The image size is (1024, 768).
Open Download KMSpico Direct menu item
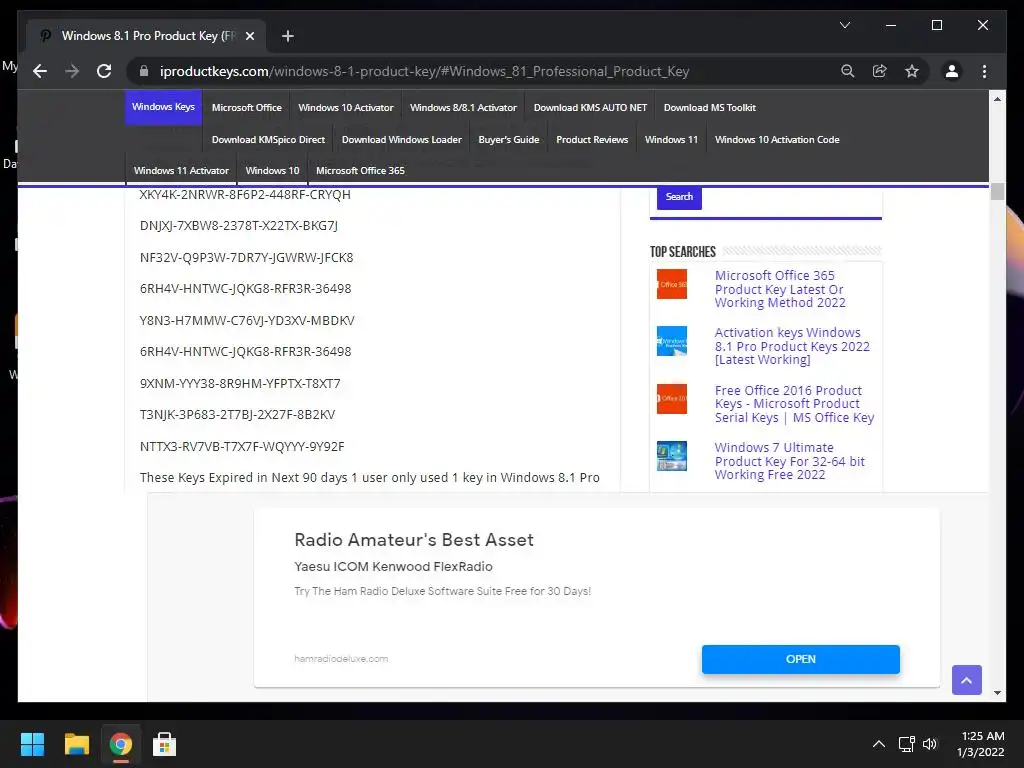pyautogui.click(x=268, y=140)
